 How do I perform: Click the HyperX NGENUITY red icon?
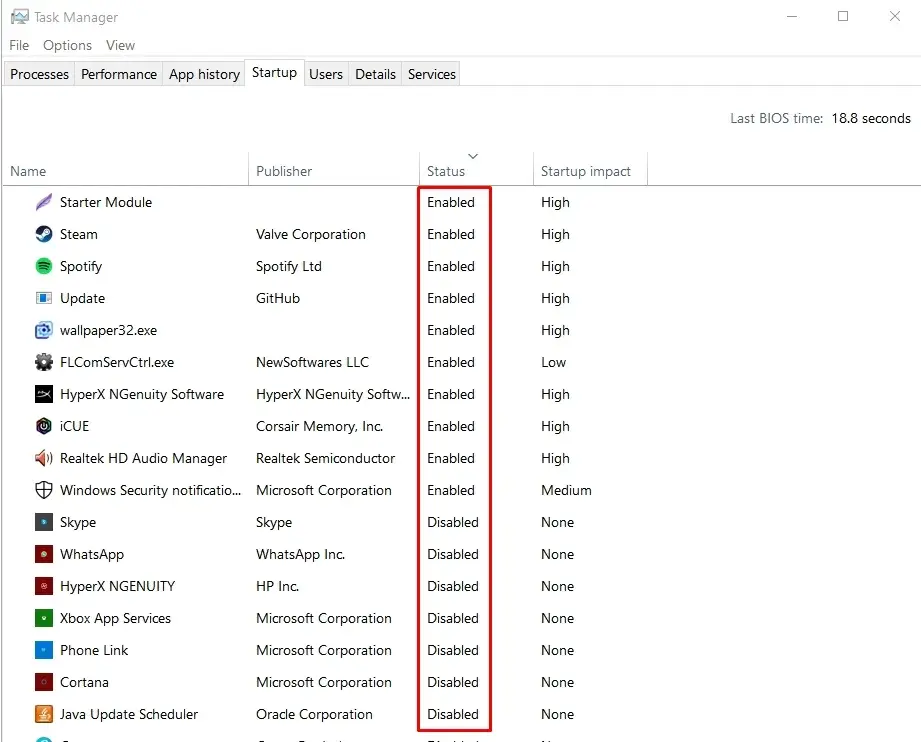(43, 586)
